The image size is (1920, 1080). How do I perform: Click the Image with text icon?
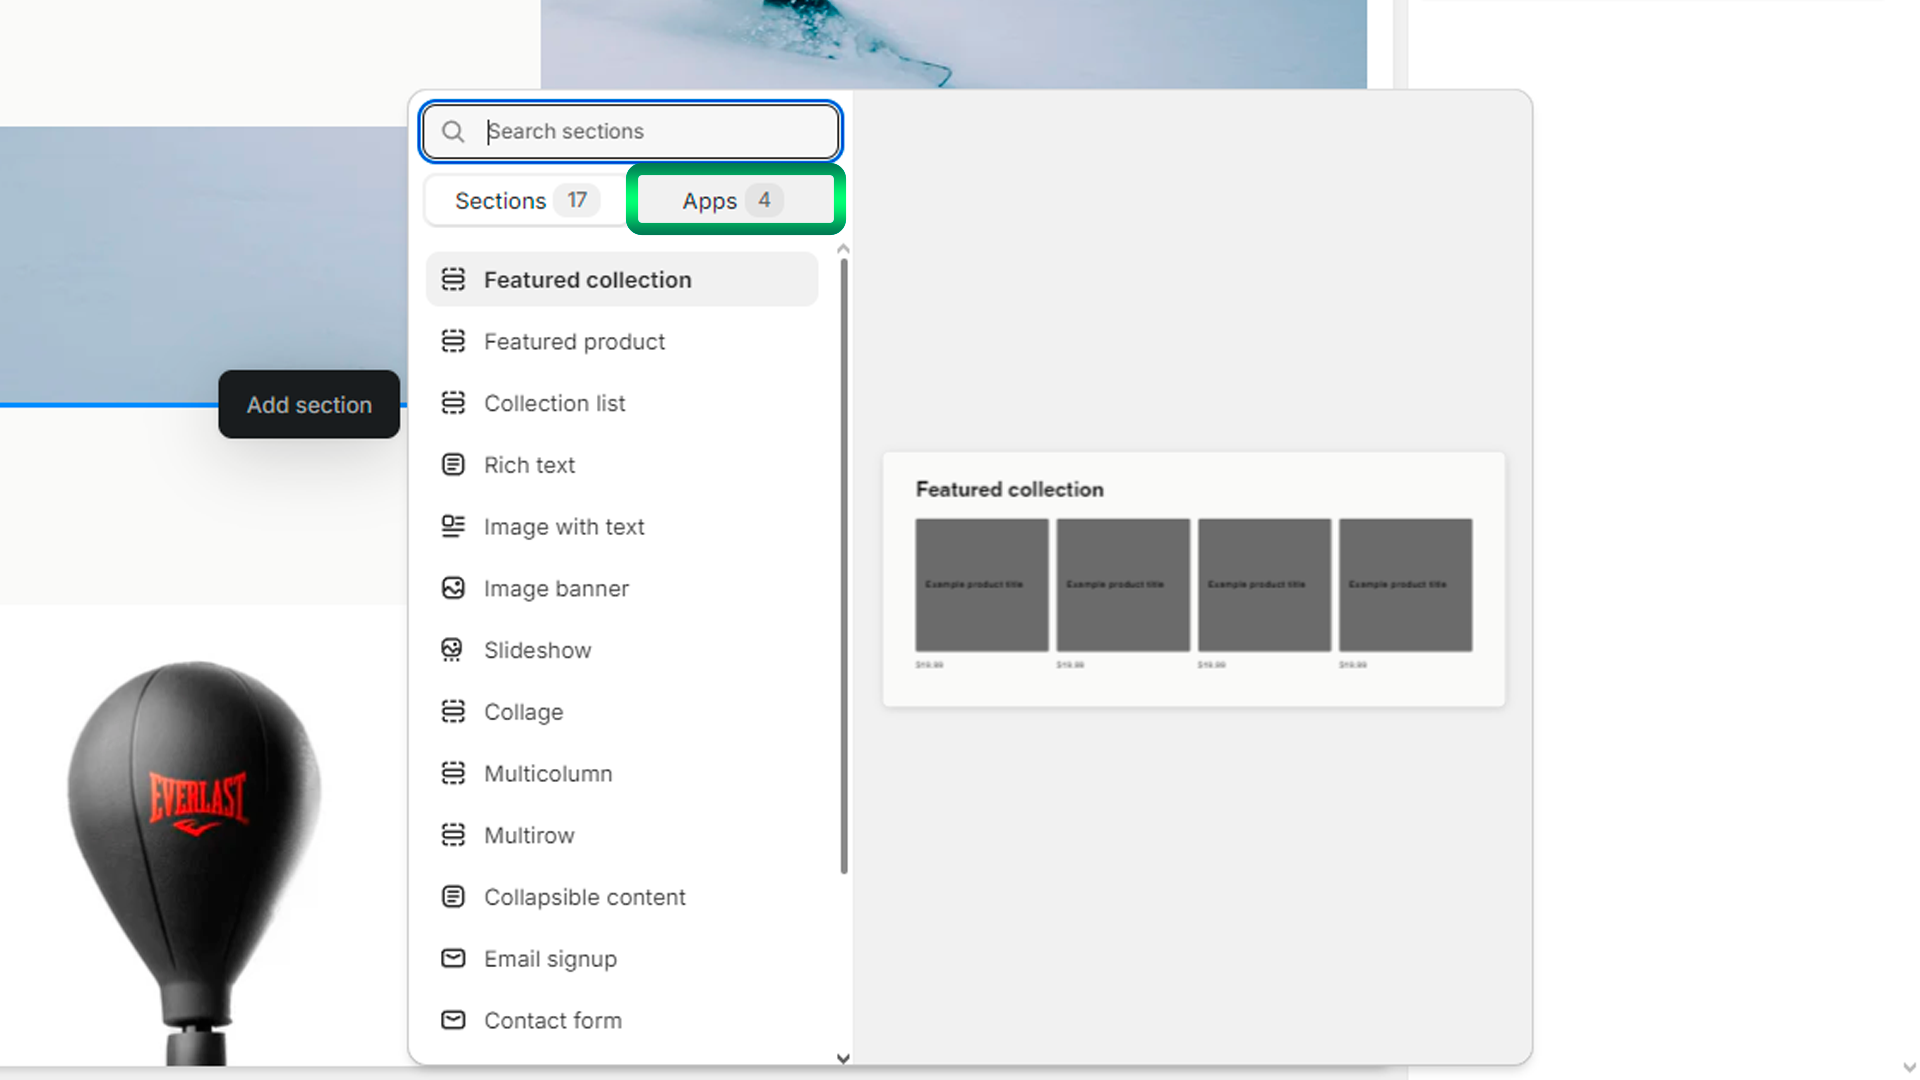pyautogui.click(x=453, y=526)
